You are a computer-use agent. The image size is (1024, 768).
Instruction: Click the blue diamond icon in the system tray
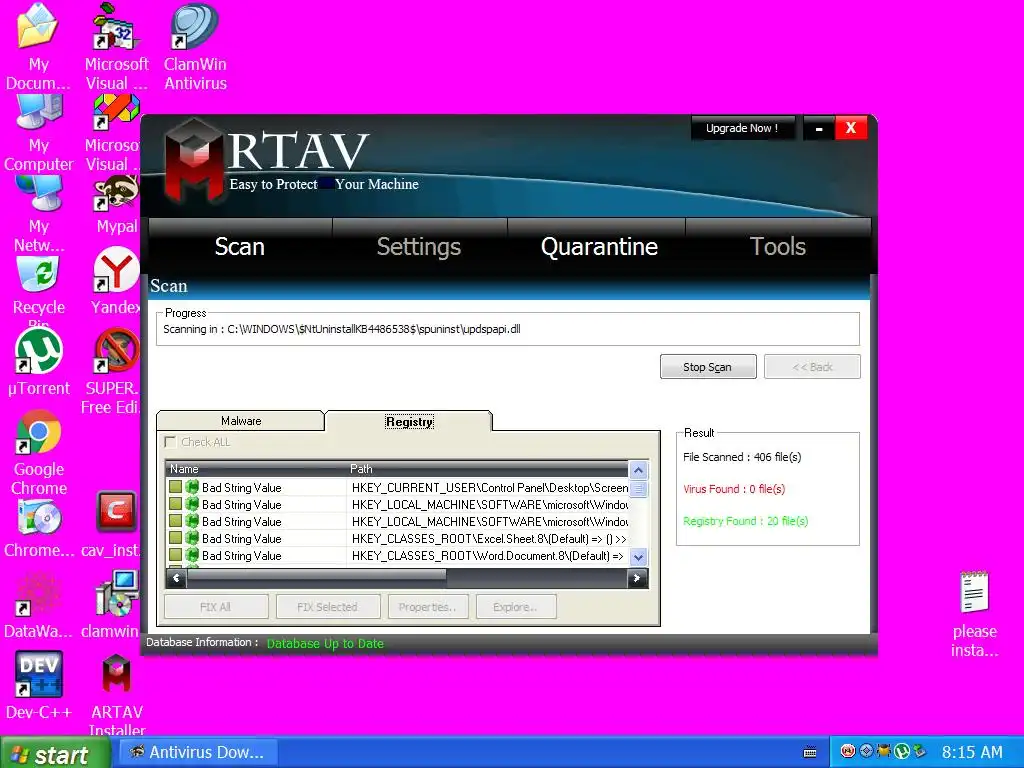coord(866,751)
